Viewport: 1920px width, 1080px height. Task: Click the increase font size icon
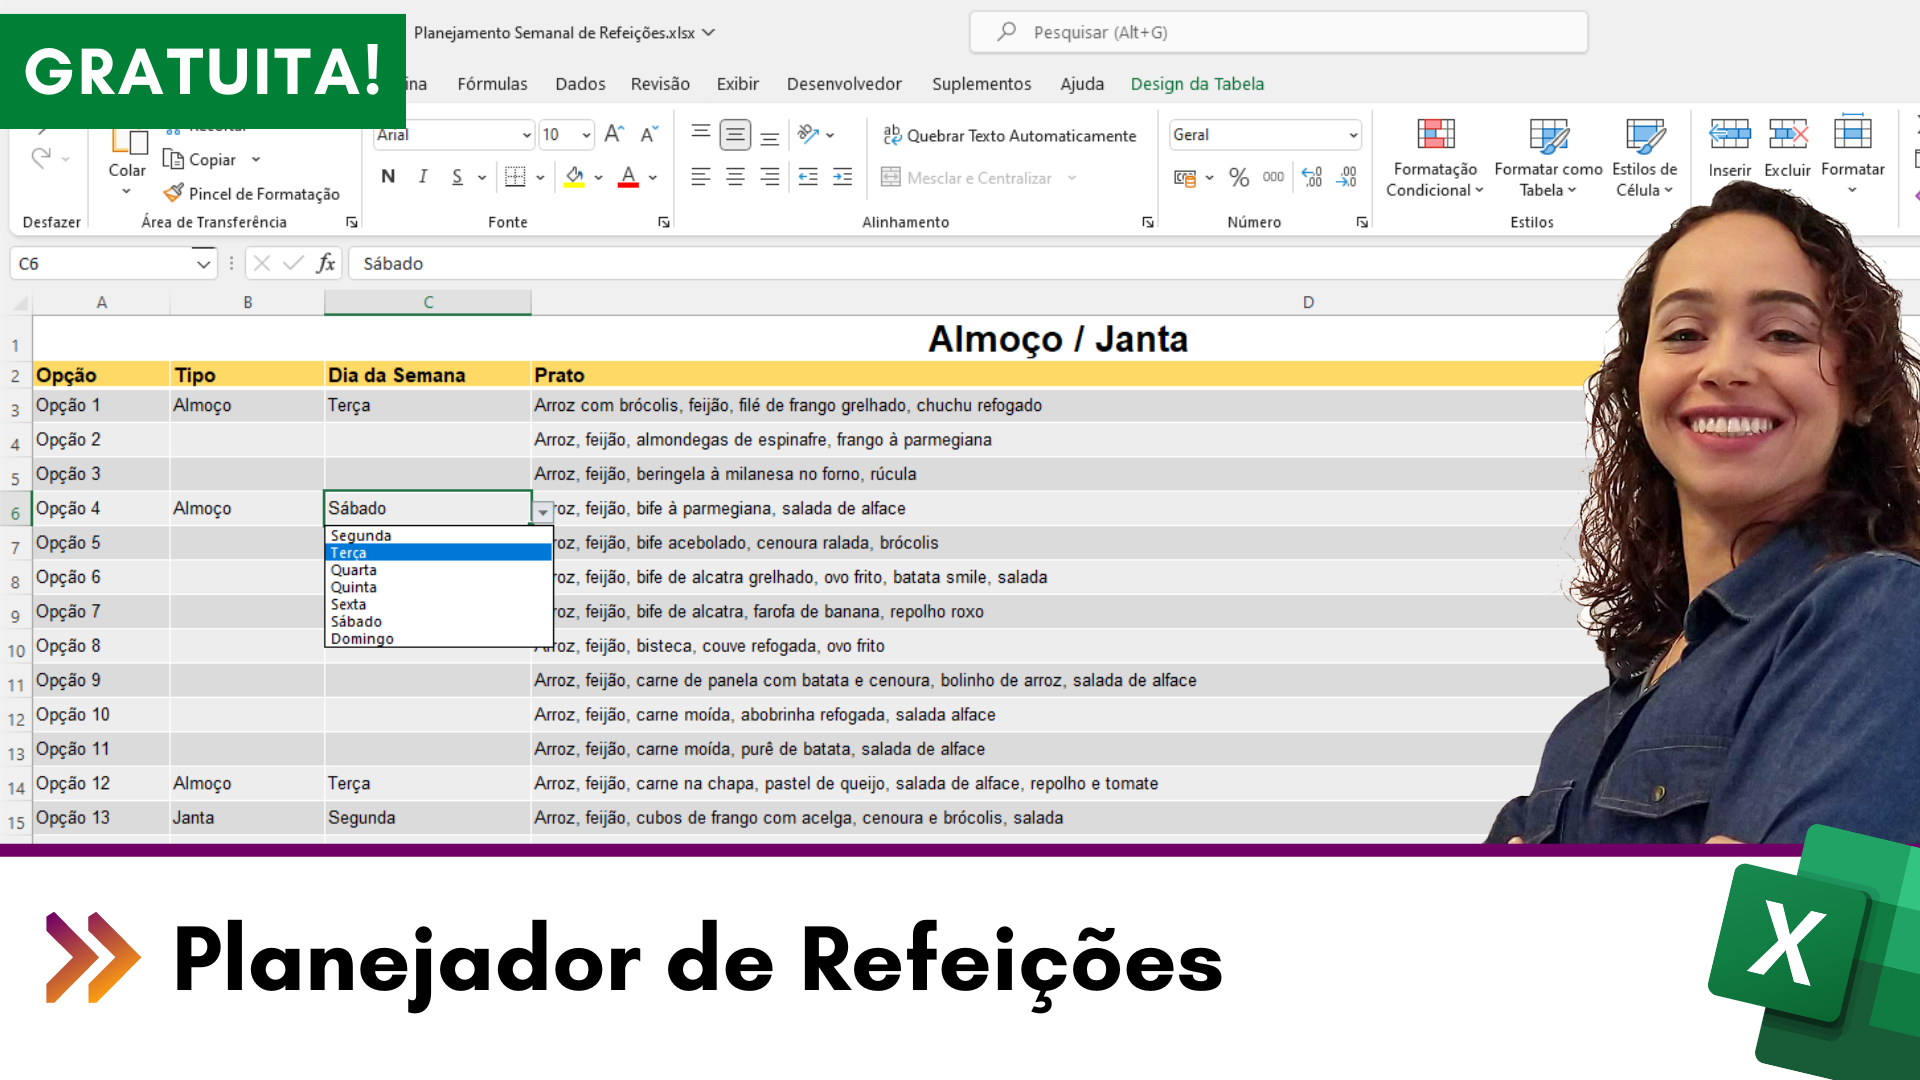click(x=614, y=134)
